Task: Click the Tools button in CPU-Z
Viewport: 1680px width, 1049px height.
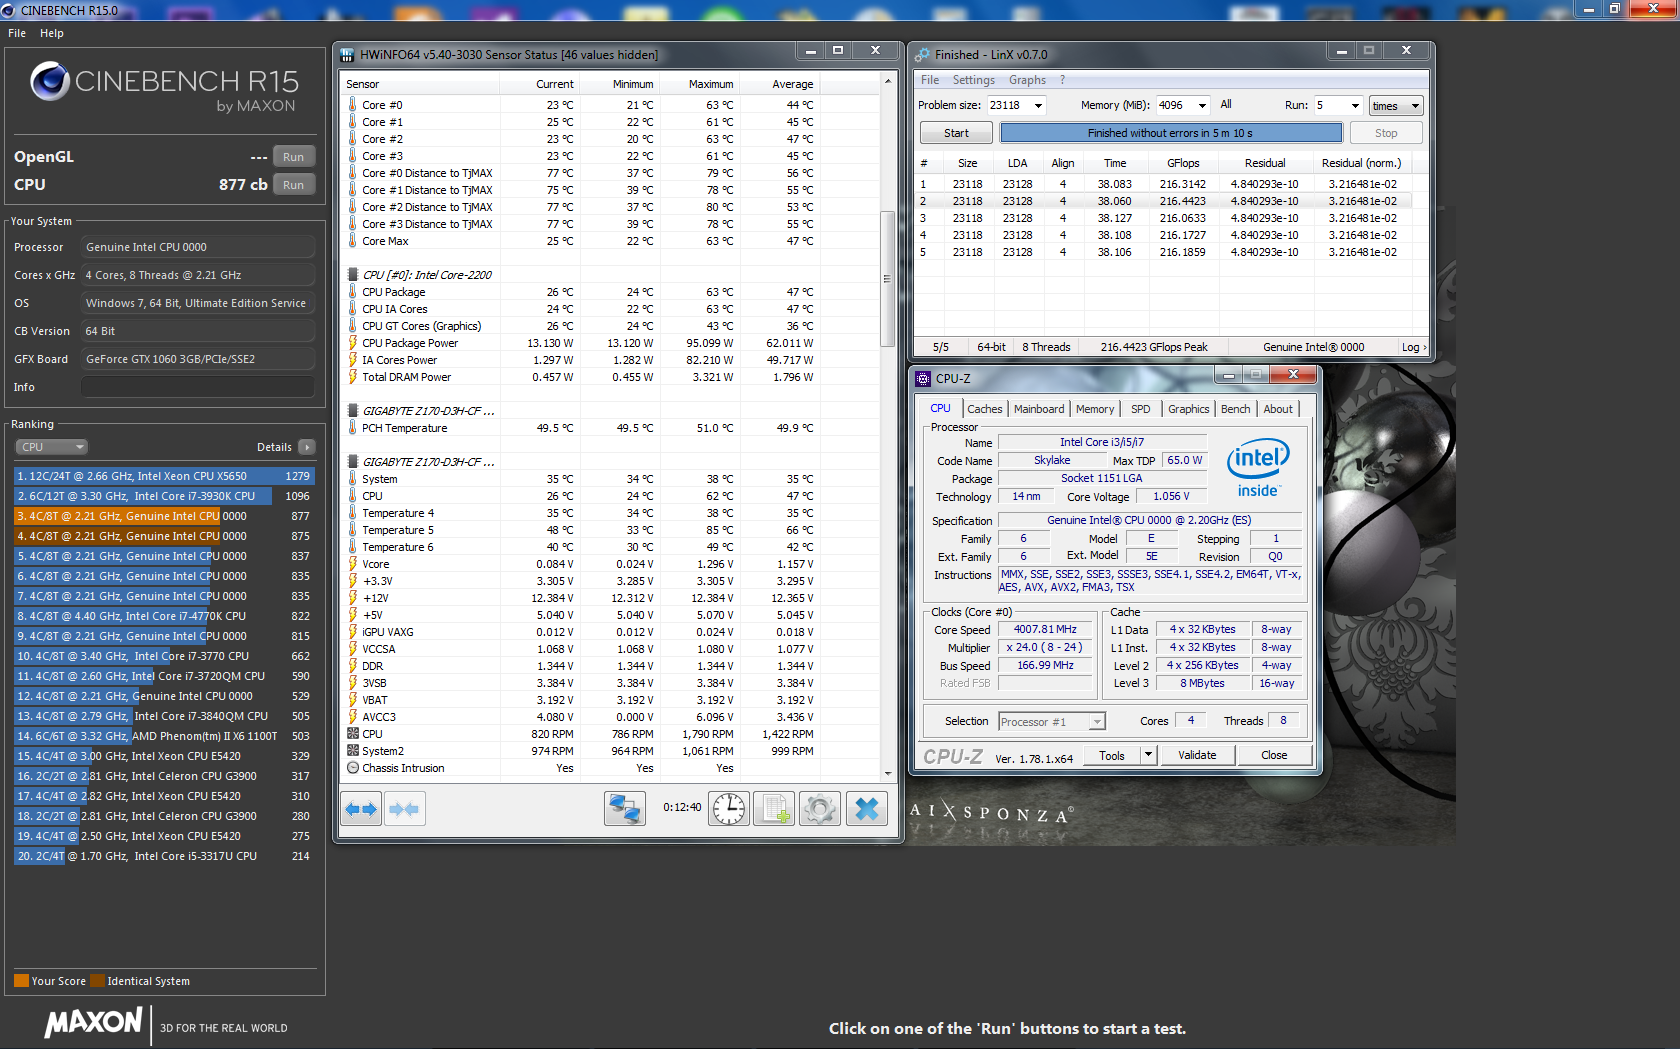Action: [x=1112, y=755]
